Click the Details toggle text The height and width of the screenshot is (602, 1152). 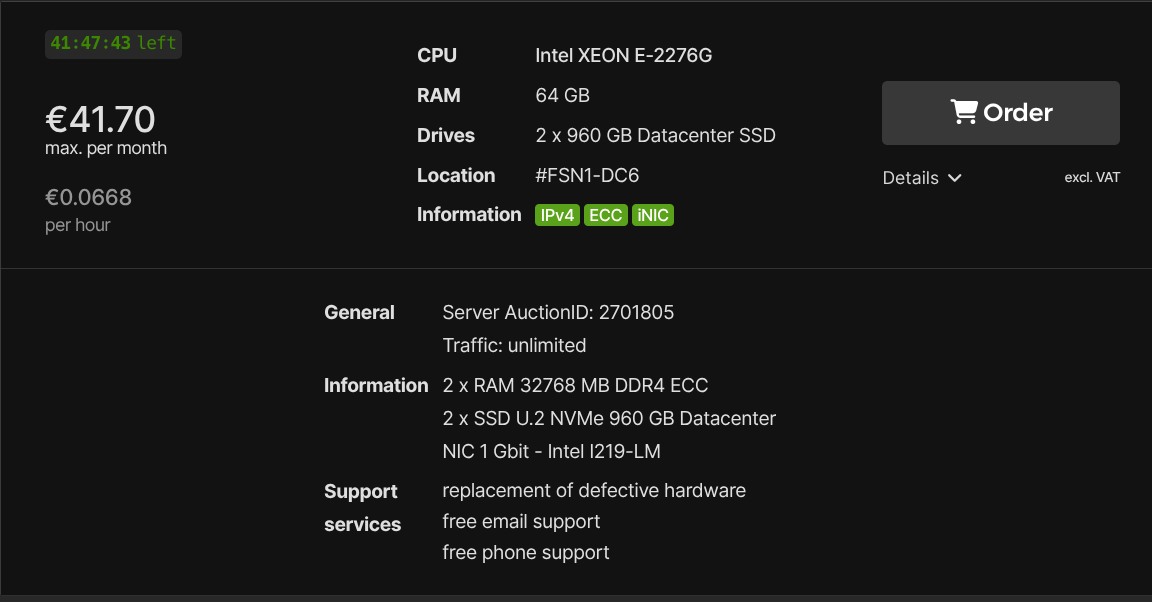[x=910, y=178]
